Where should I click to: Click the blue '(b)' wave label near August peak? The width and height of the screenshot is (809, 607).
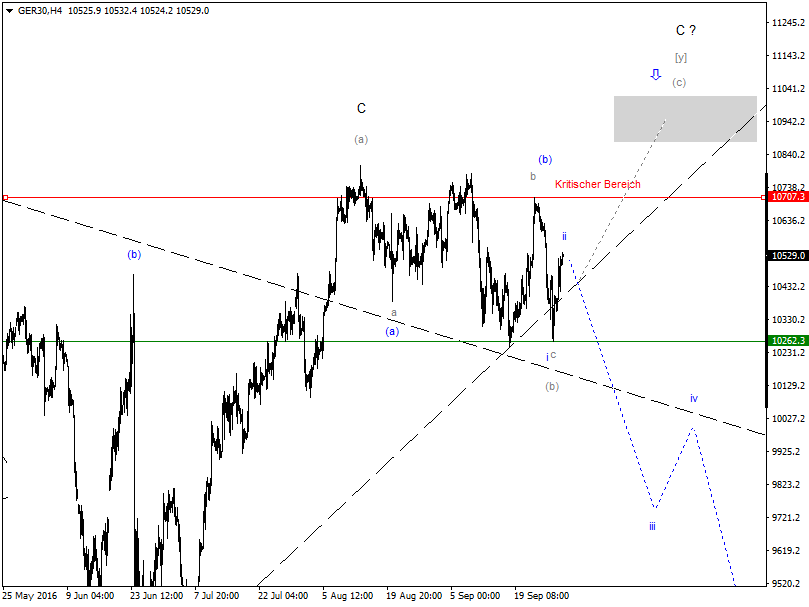click(545, 160)
